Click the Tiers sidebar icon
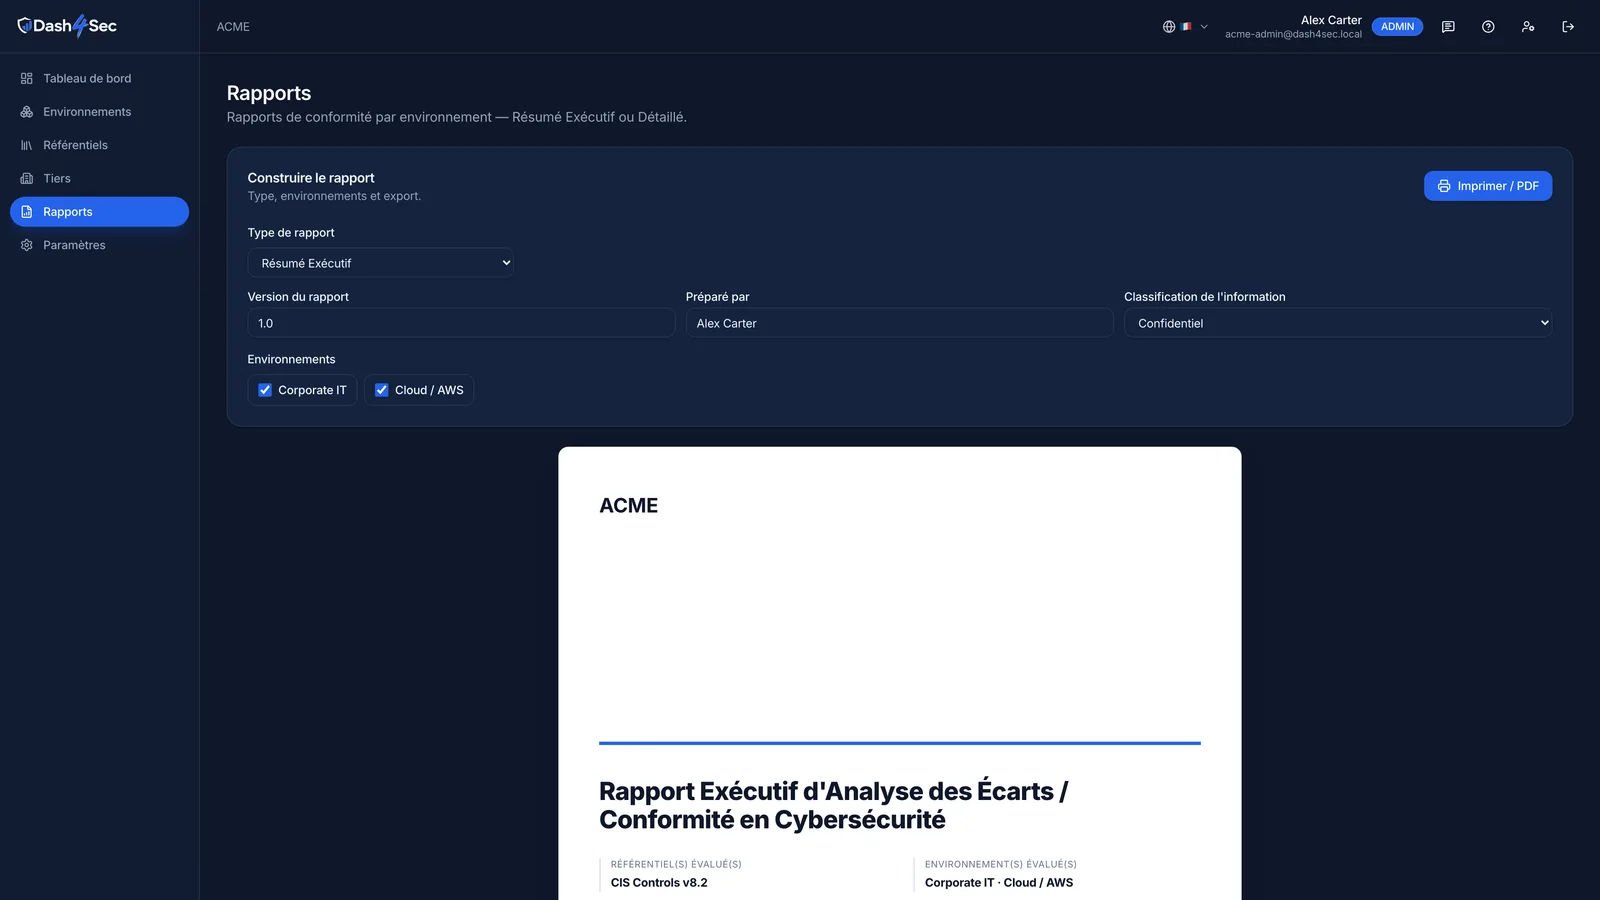Image resolution: width=1600 pixels, height=900 pixels. [27, 178]
